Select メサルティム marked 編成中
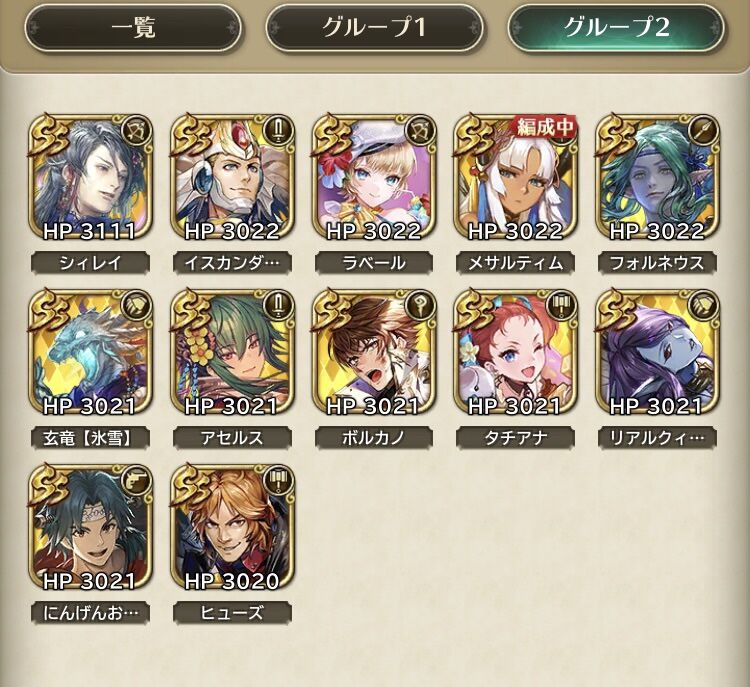 click(516, 177)
